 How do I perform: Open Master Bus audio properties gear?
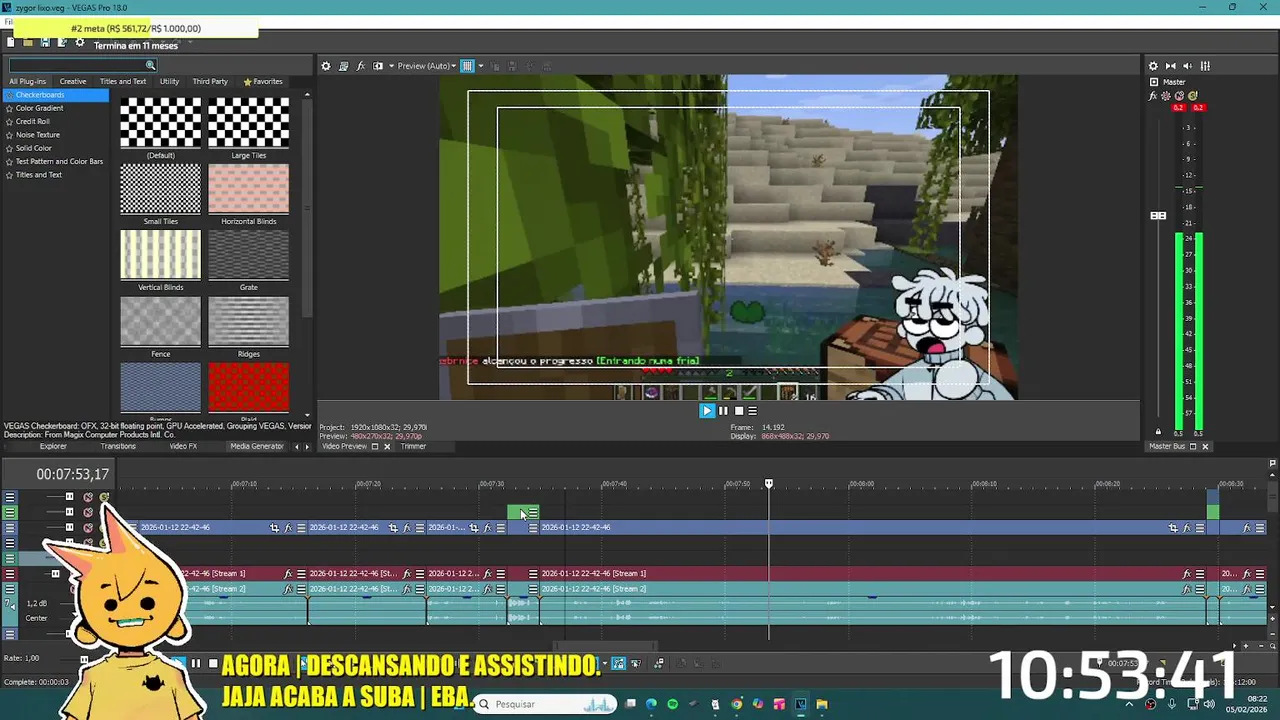[1153, 66]
